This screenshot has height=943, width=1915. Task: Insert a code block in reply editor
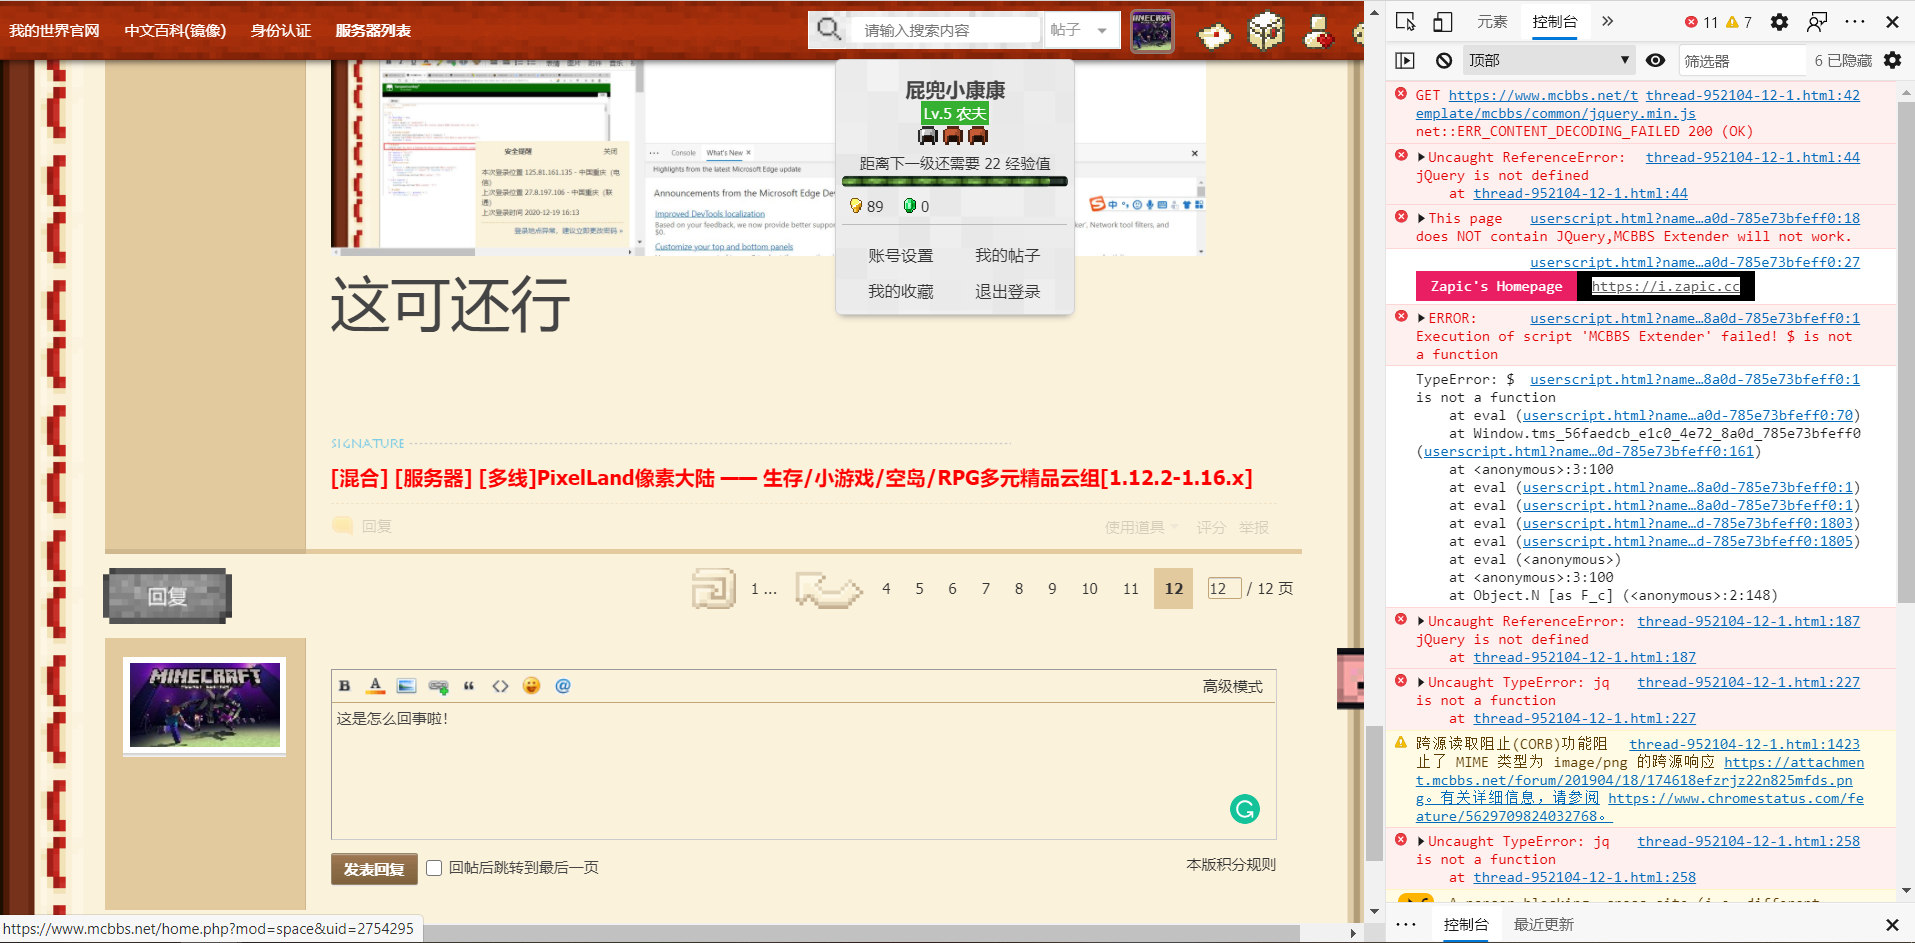[500, 686]
